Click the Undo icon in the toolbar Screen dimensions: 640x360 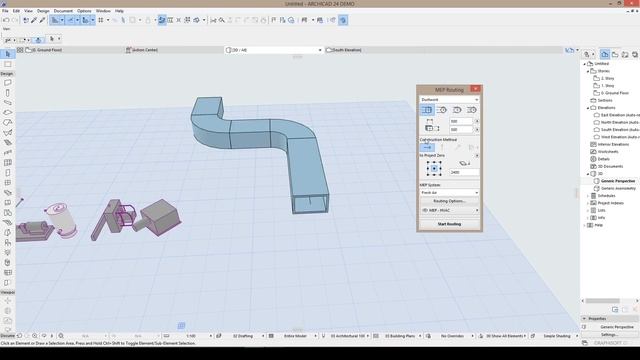click(x=6, y=20)
